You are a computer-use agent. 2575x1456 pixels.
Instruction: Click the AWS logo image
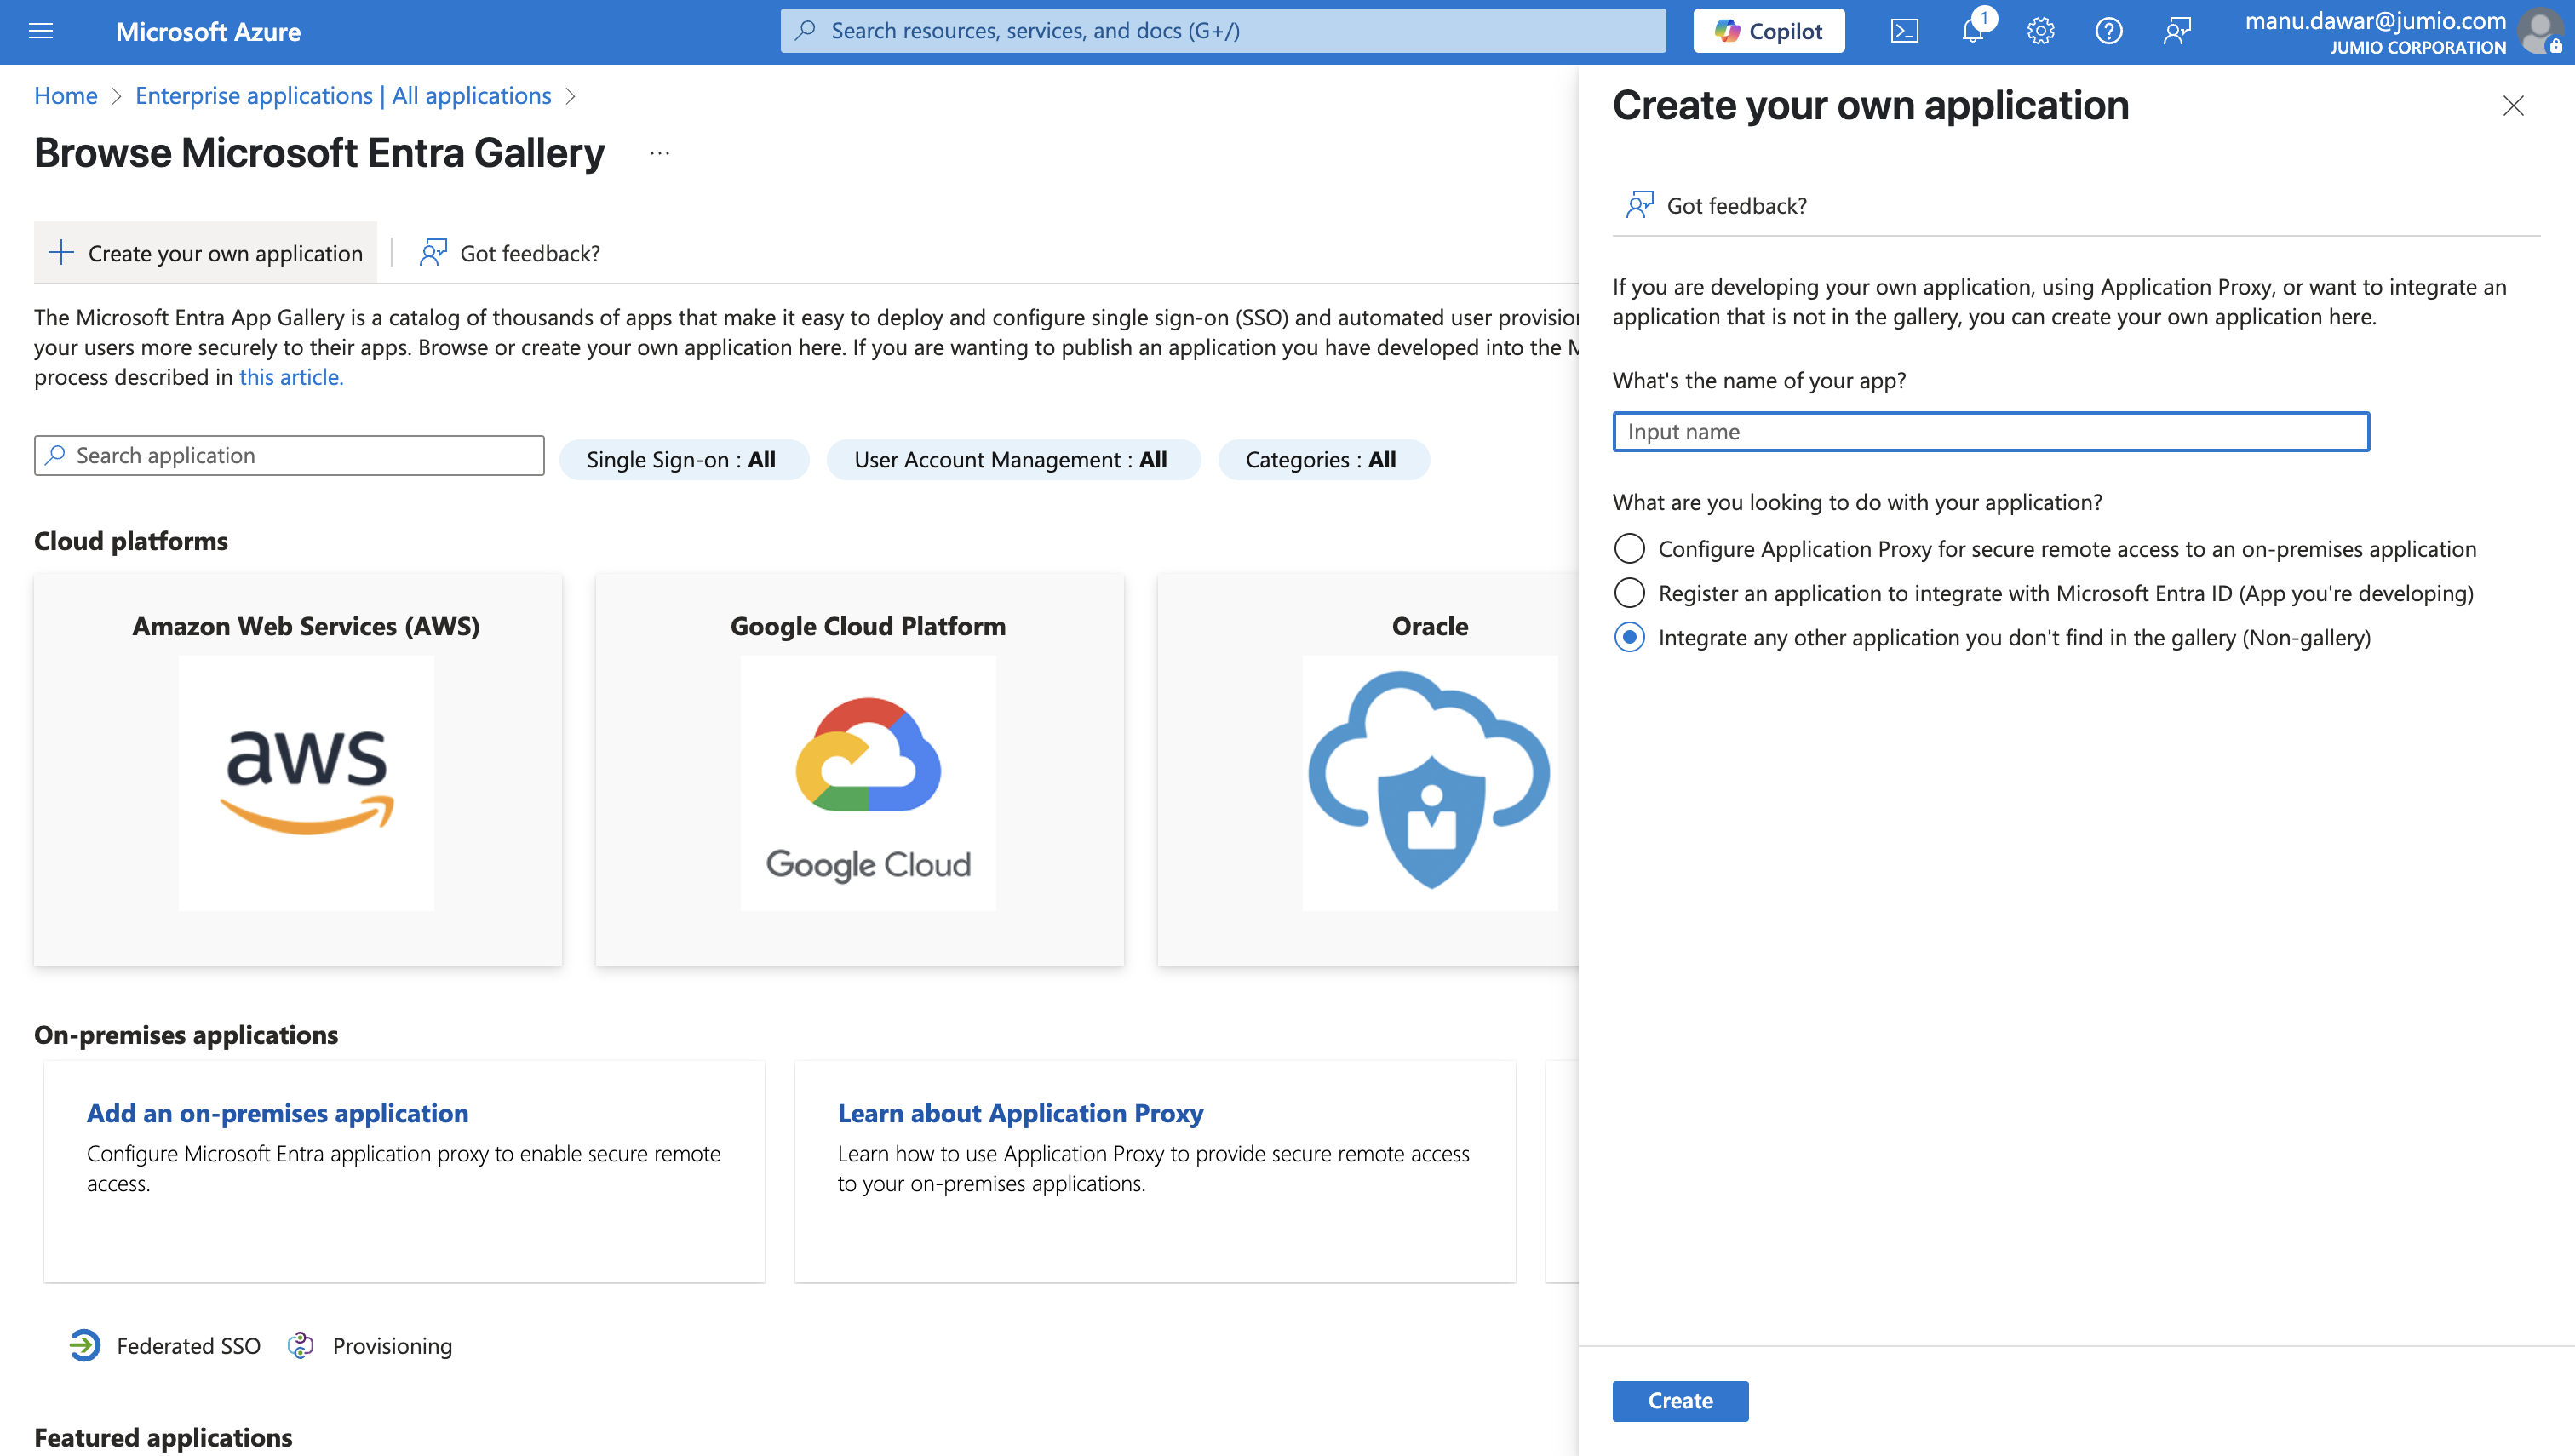307,783
